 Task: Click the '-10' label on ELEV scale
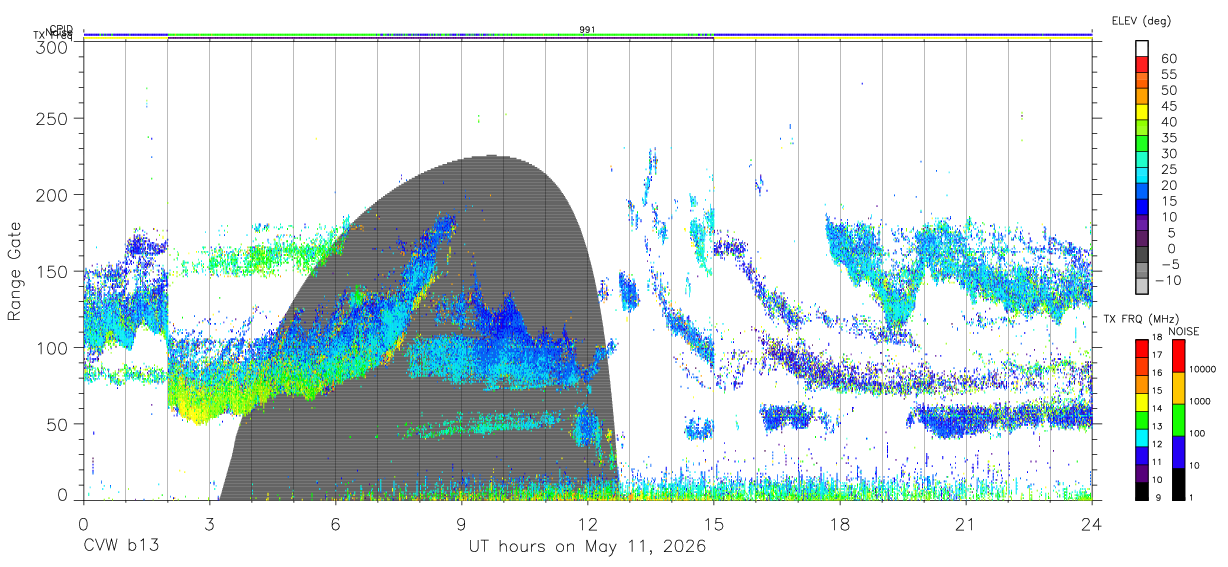(1170, 280)
